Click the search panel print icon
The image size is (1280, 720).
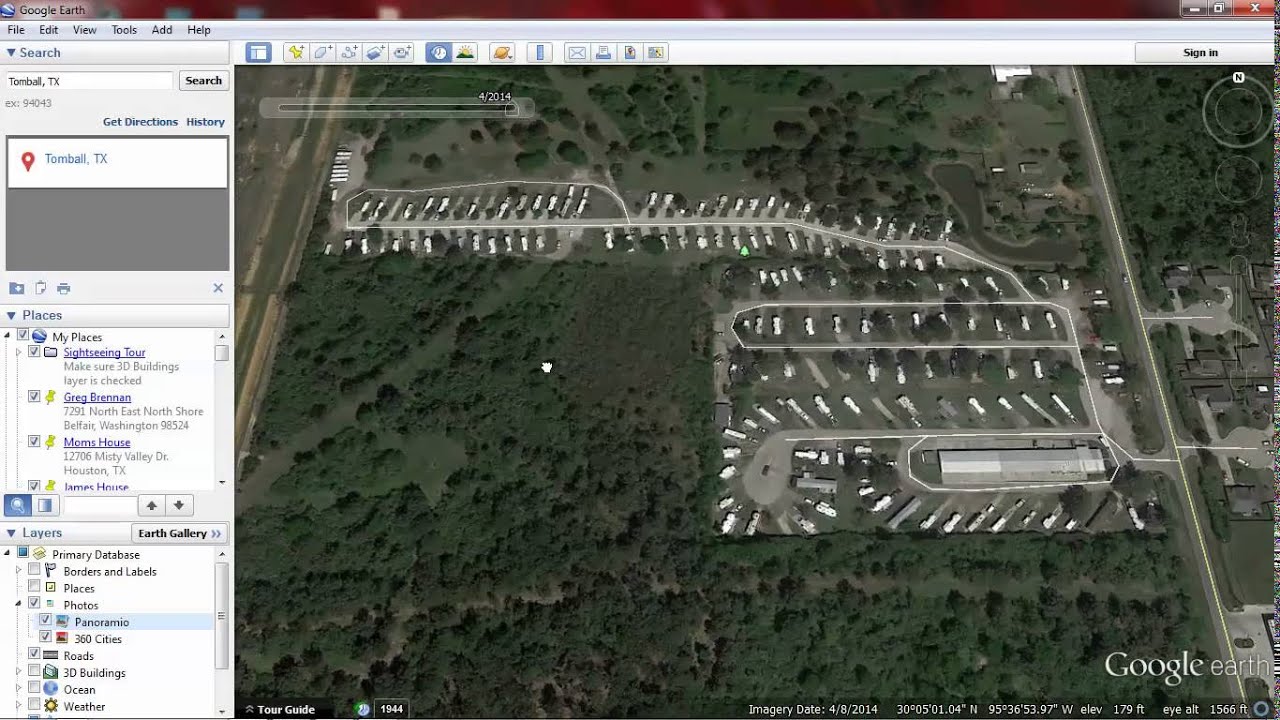tap(64, 288)
